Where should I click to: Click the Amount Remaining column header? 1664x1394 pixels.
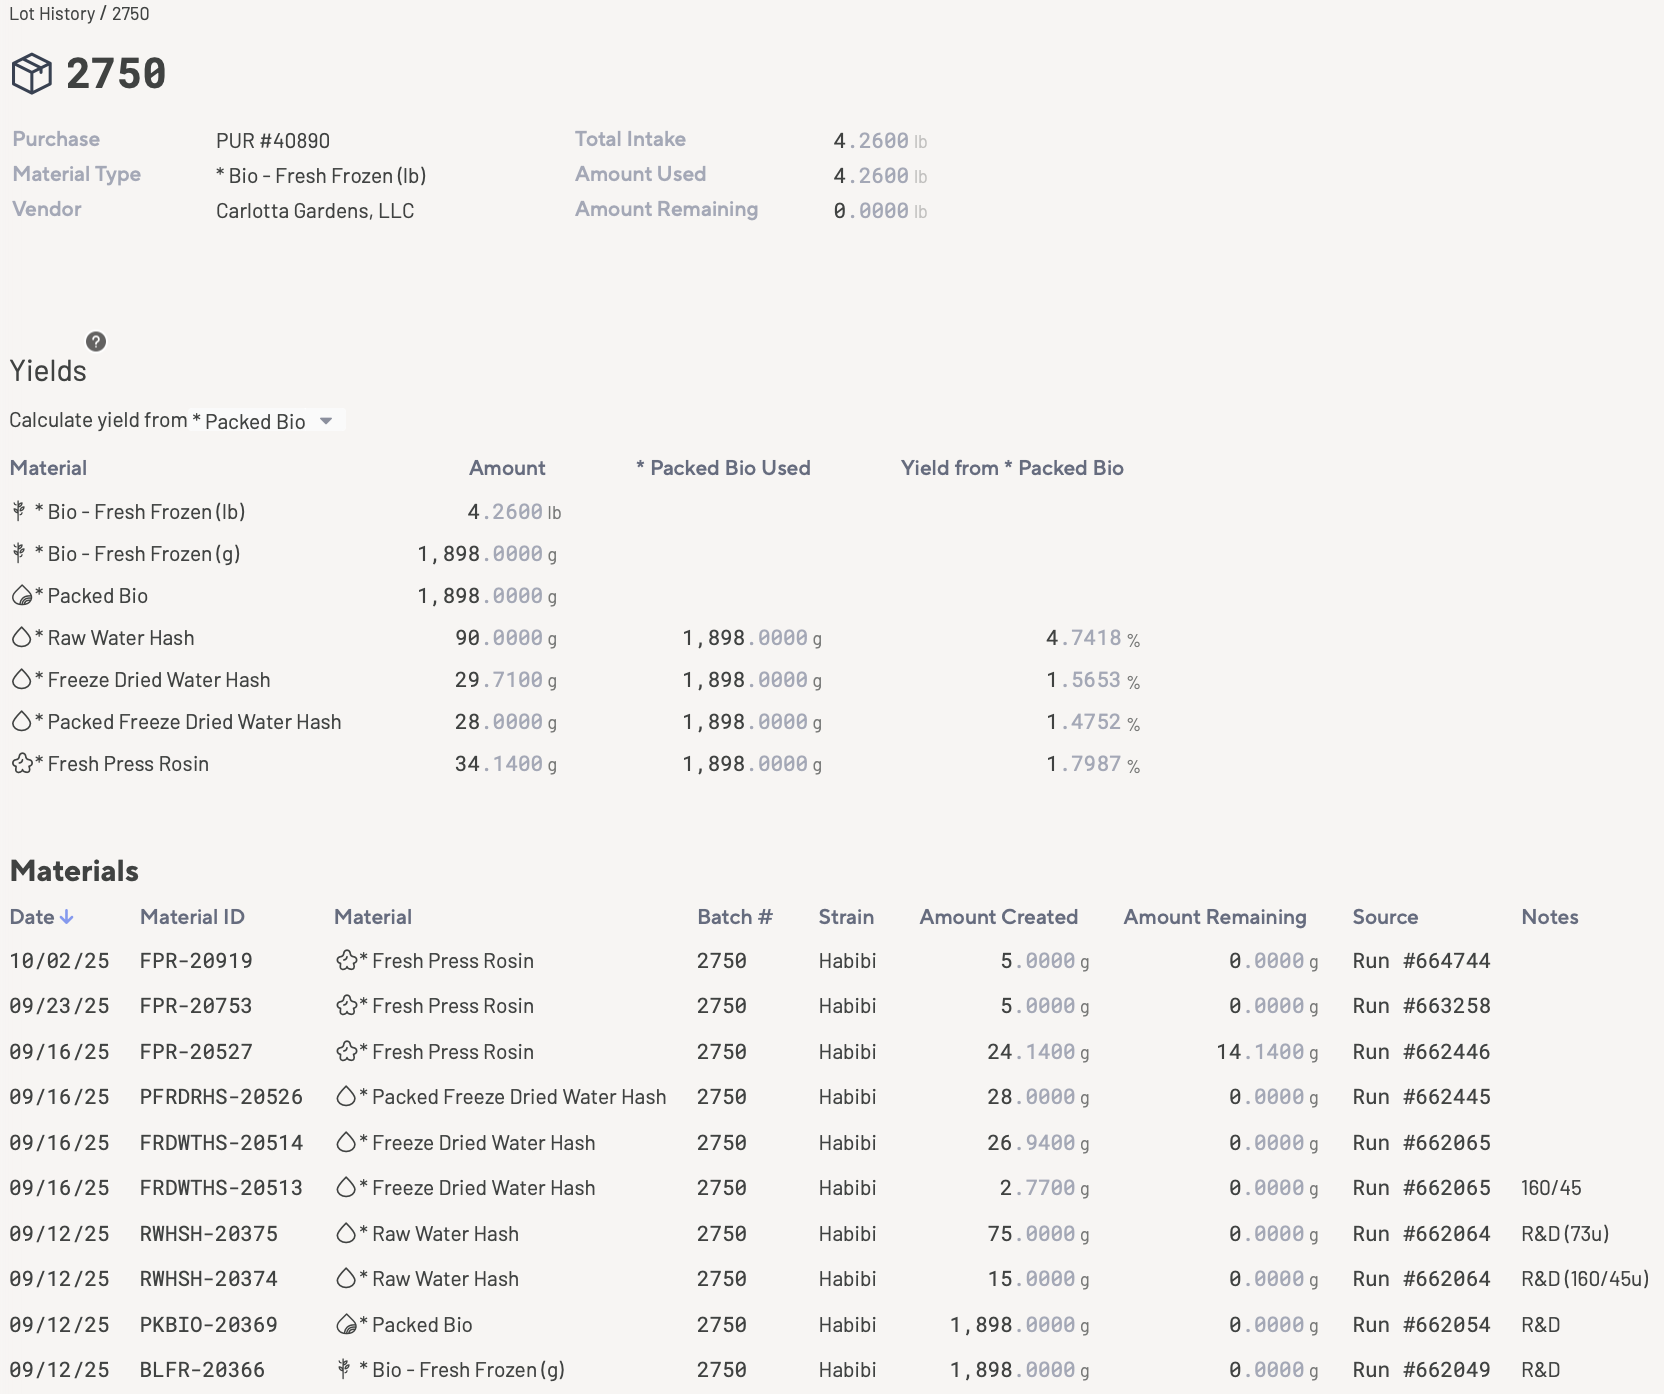(1214, 917)
